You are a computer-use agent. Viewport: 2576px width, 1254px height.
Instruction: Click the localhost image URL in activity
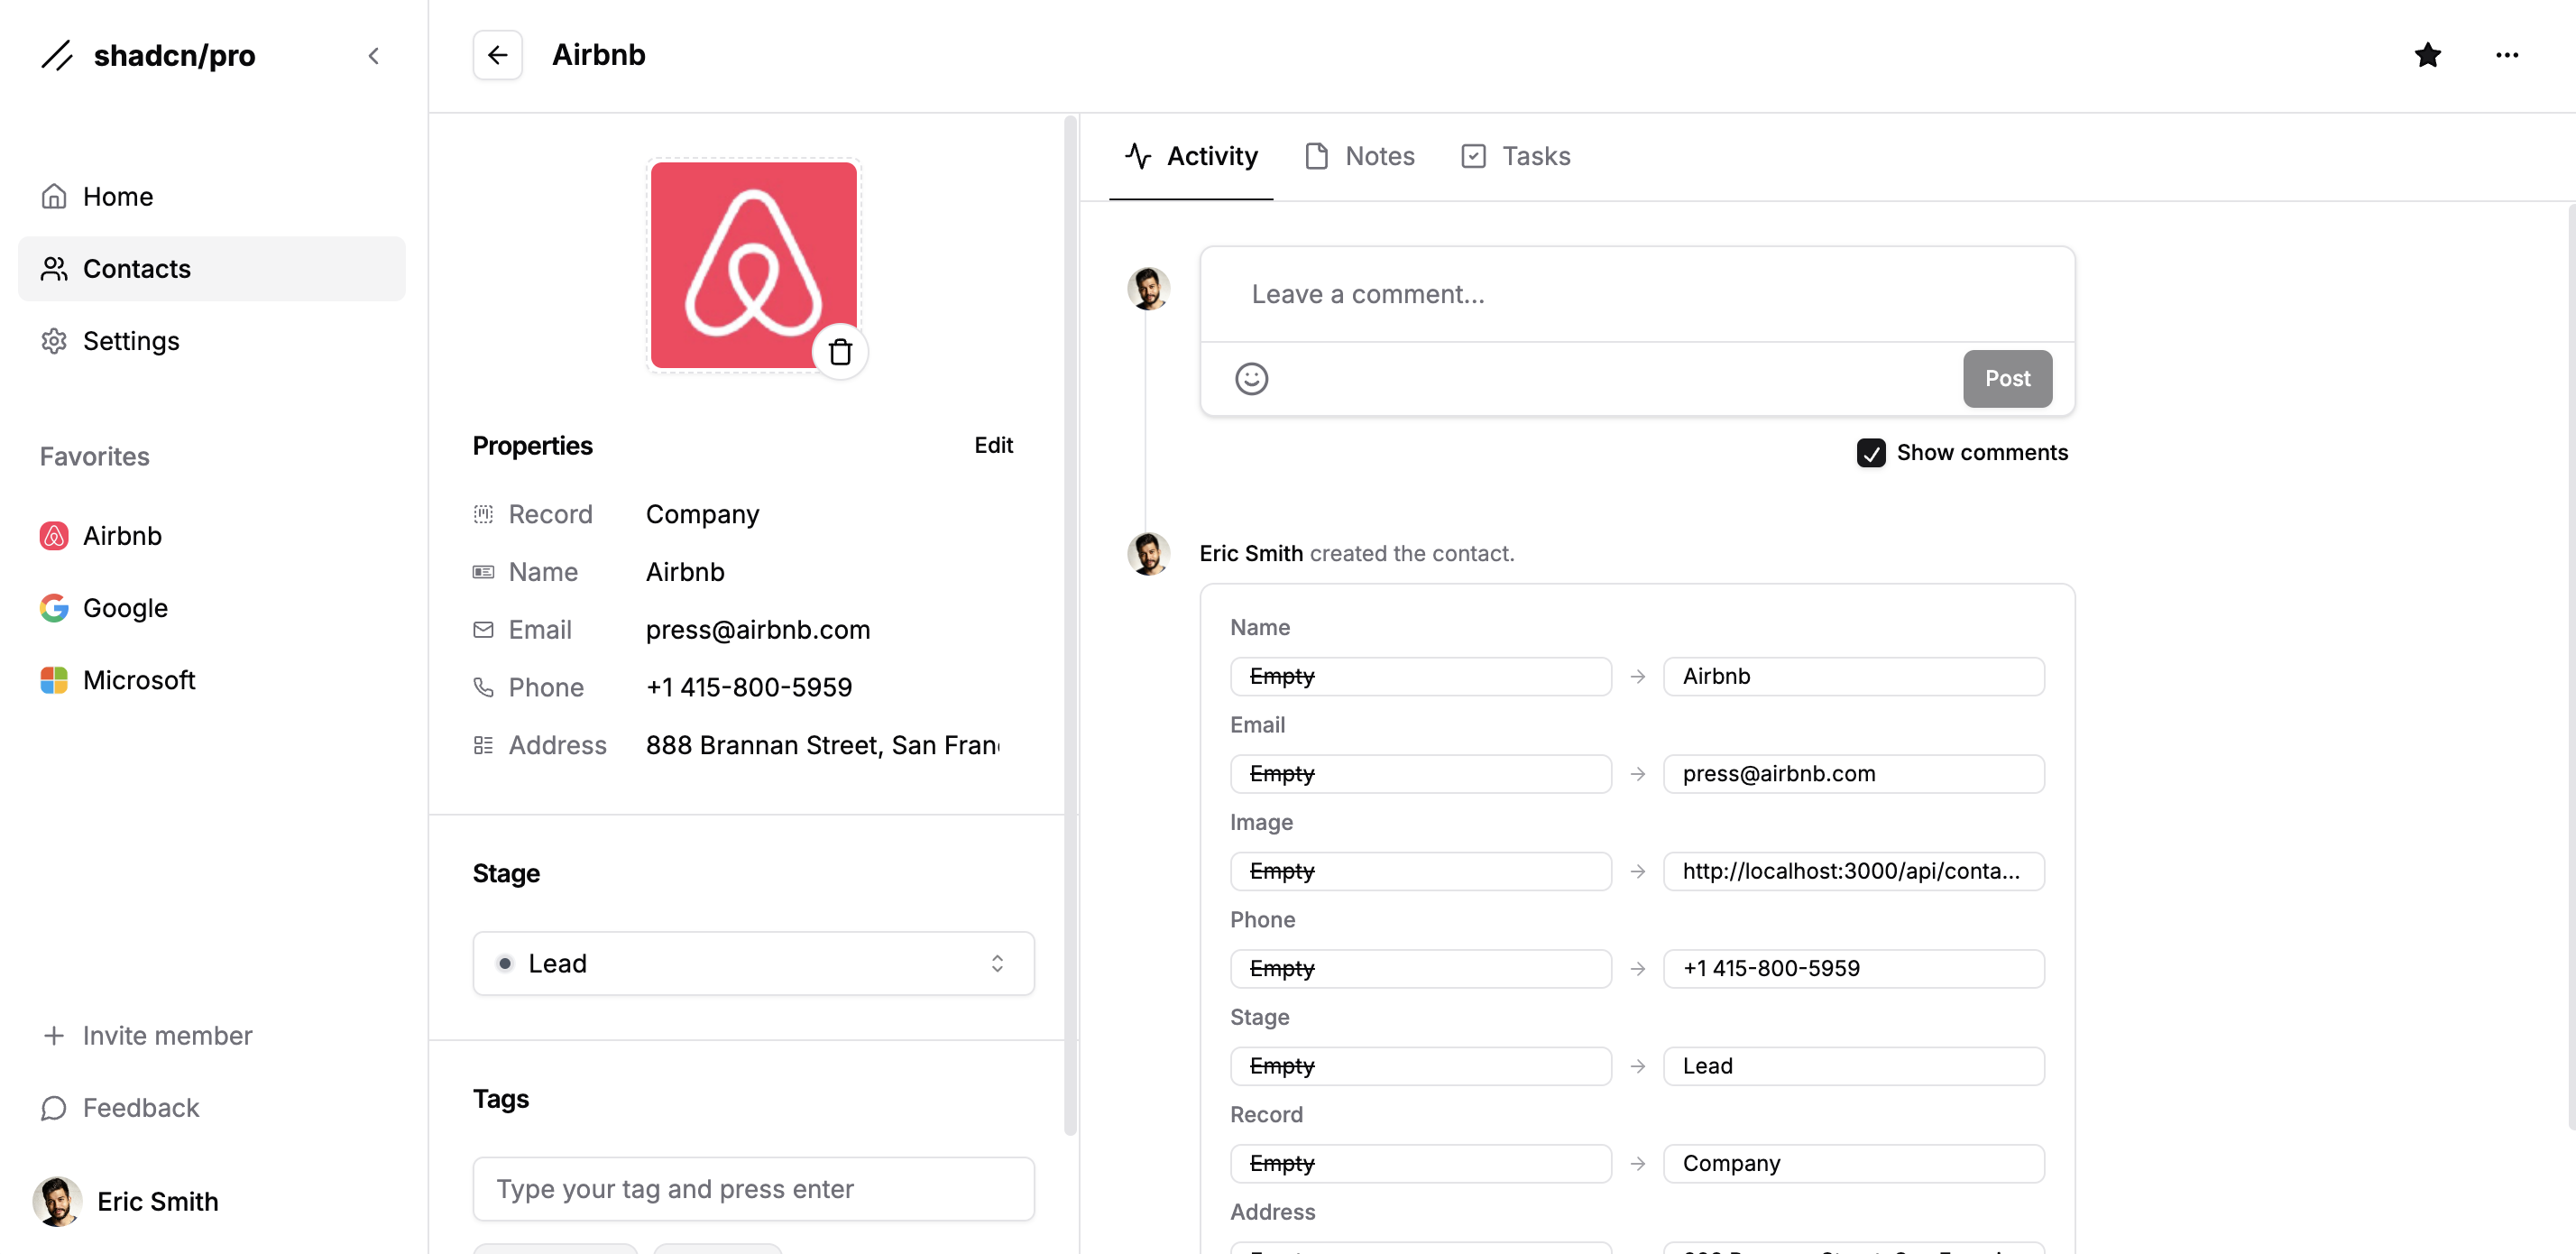(x=1853, y=871)
